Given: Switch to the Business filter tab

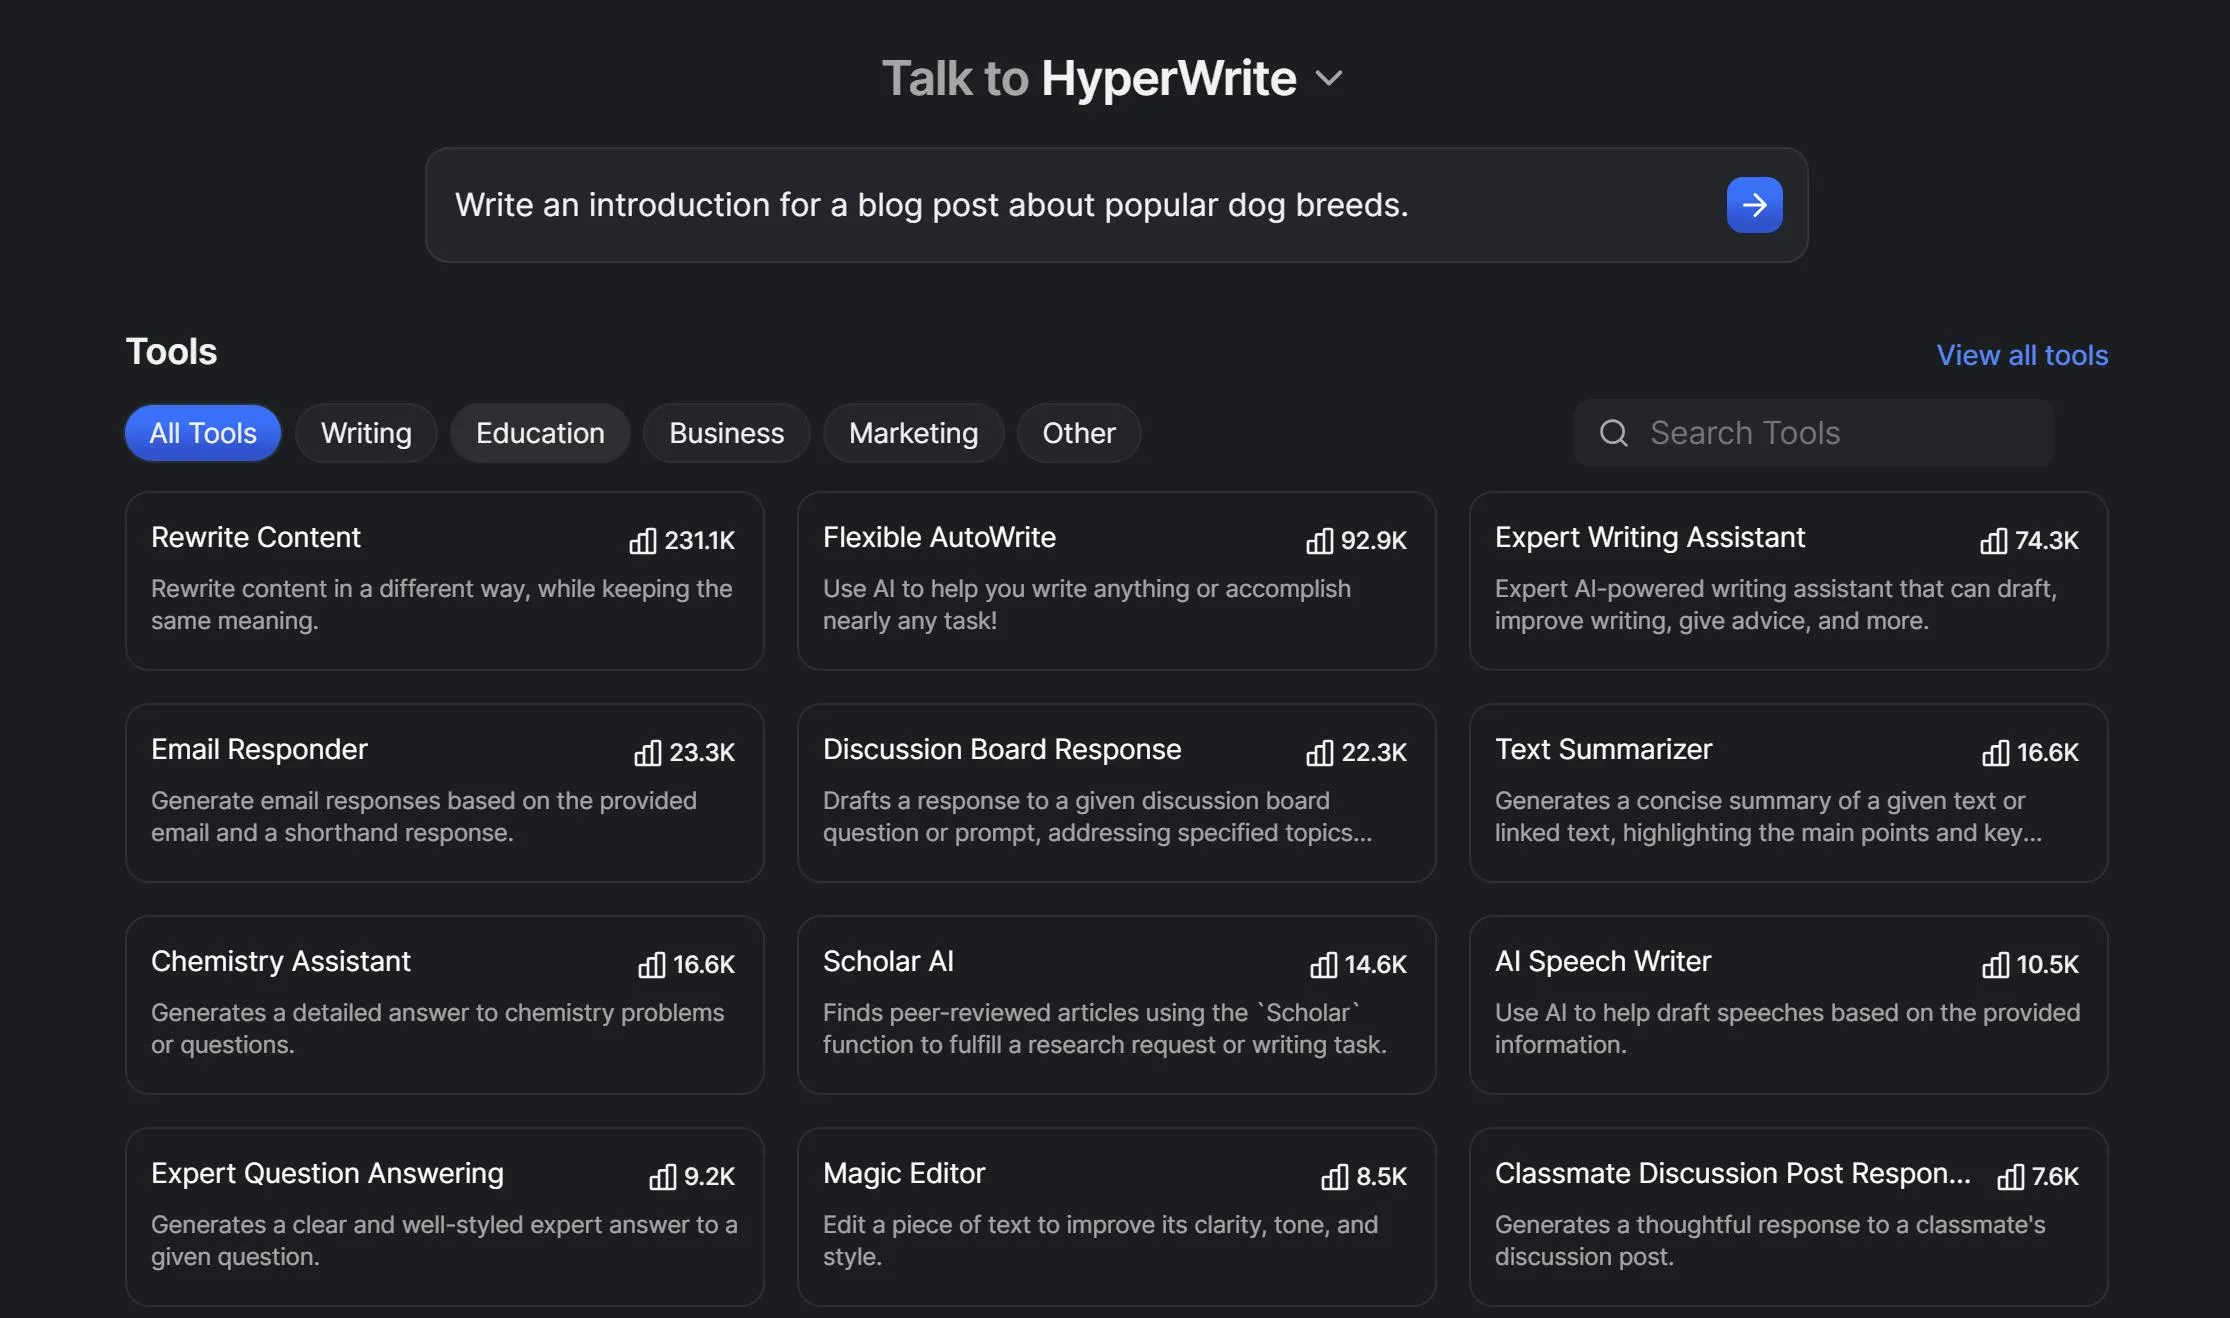Looking at the screenshot, I should tap(726, 432).
